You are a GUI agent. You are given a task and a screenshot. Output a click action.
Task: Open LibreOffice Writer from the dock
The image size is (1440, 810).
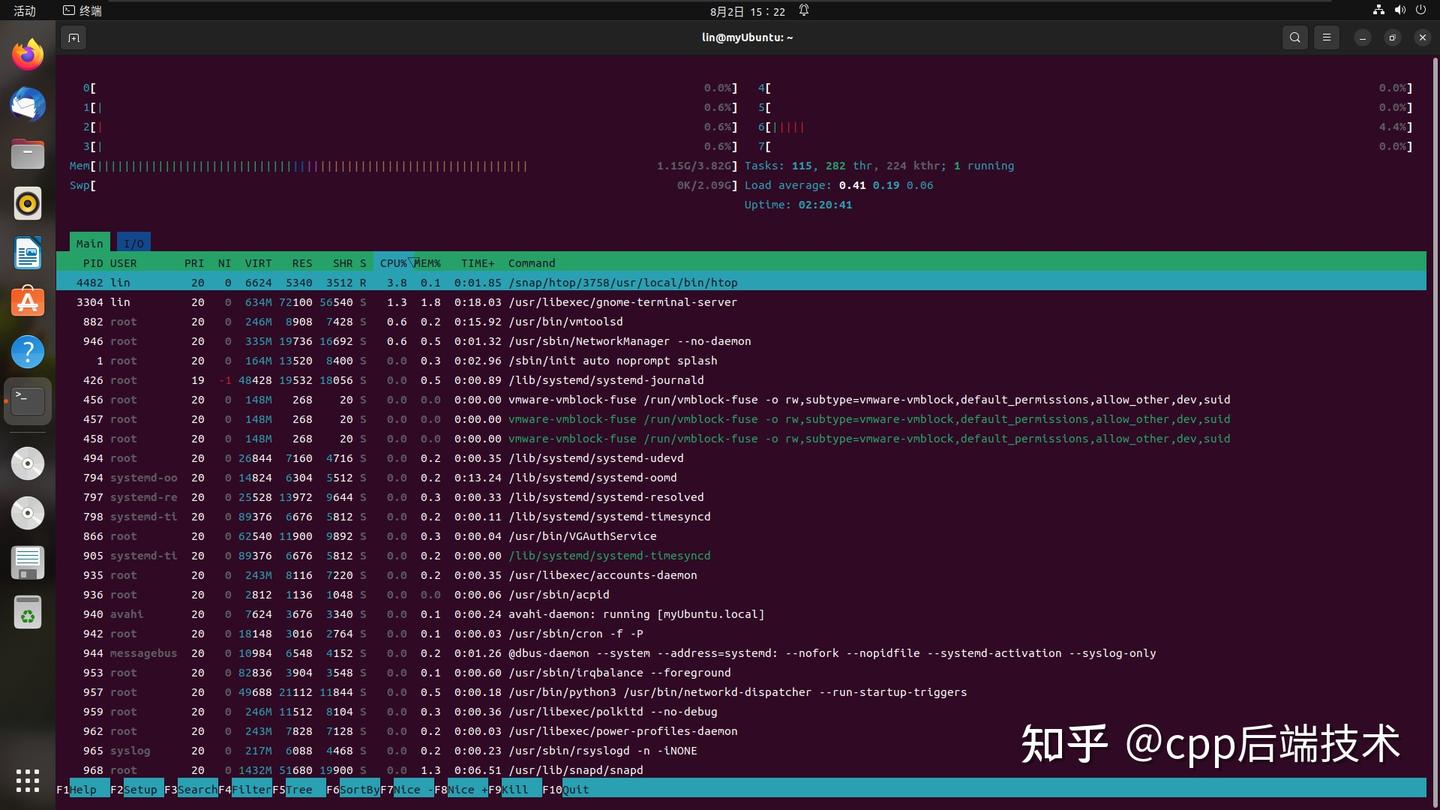point(27,252)
